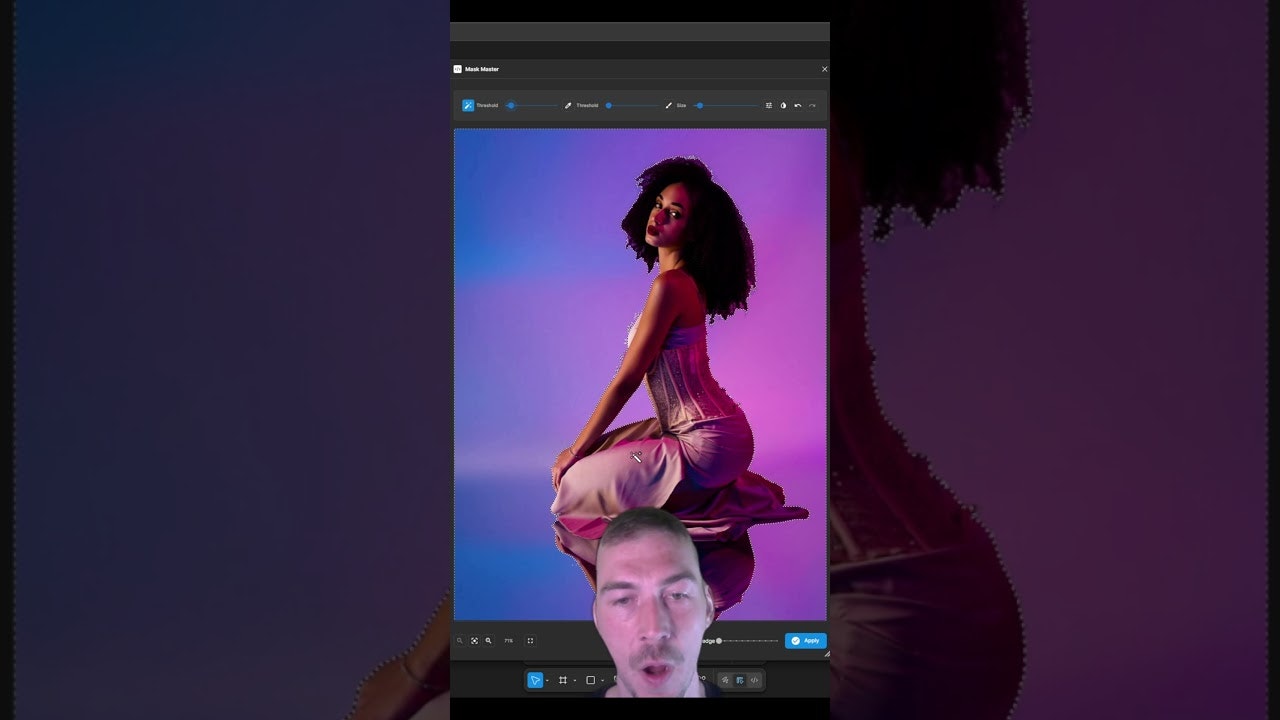Grab the panel resize handle corner

(x=826, y=654)
